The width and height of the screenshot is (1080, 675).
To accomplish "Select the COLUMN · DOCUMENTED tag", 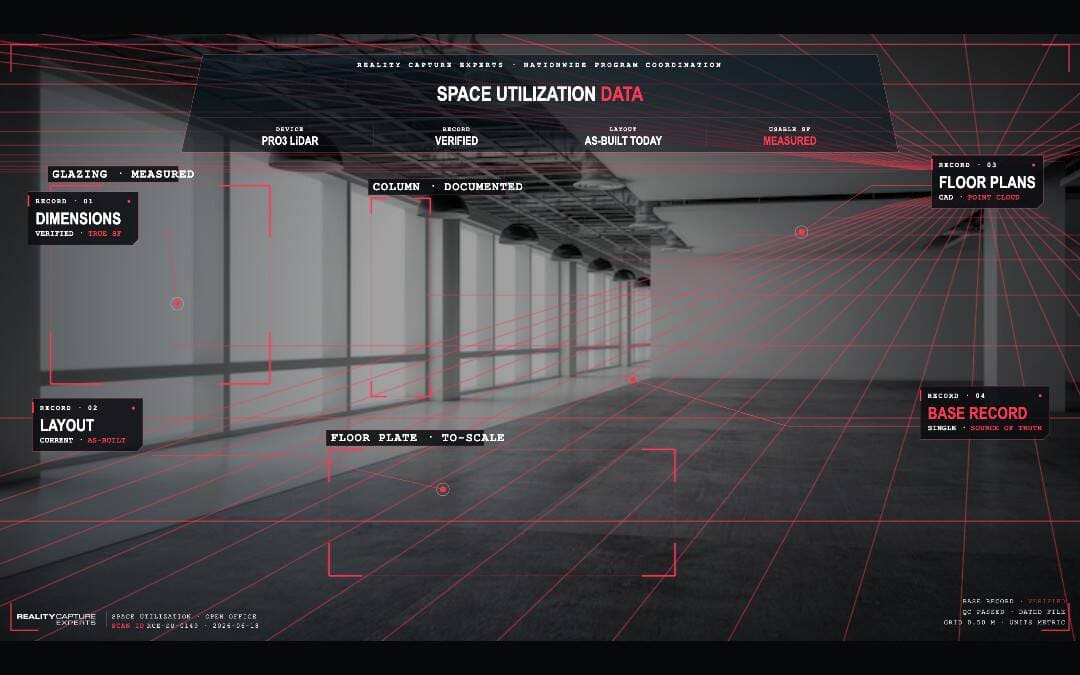I will pyautogui.click(x=447, y=187).
